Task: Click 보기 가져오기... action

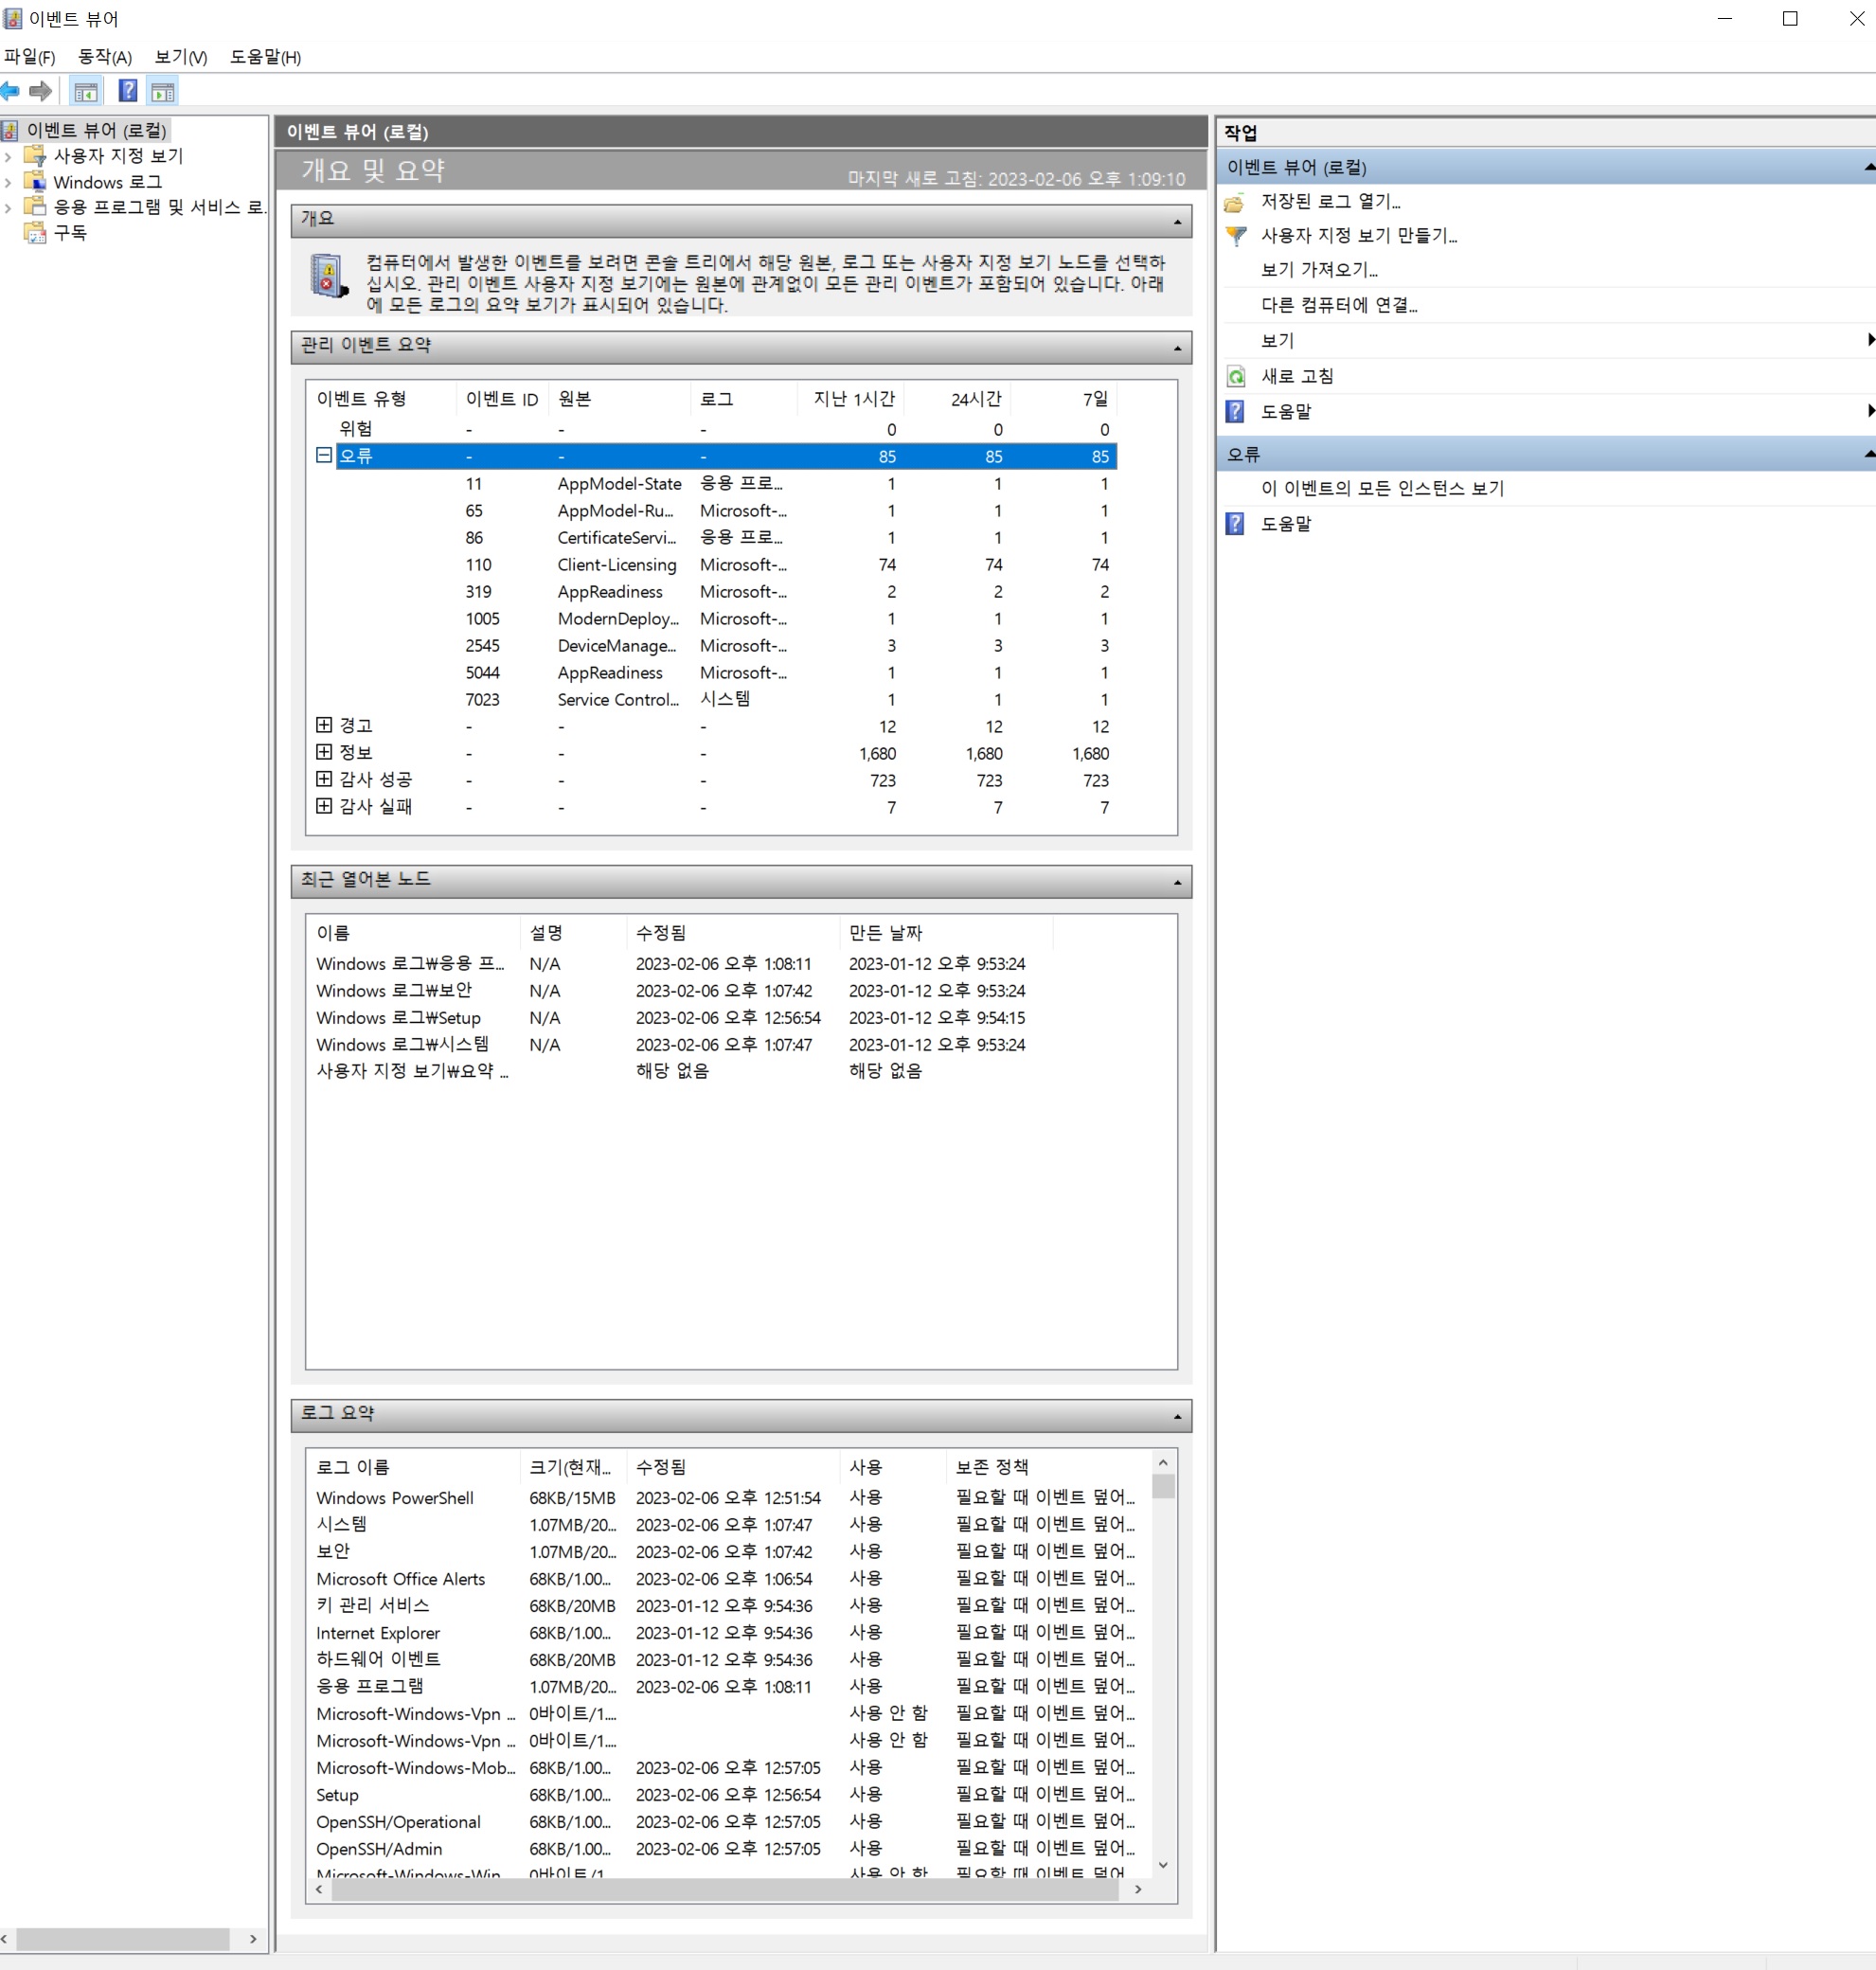Action: click(1319, 270)
